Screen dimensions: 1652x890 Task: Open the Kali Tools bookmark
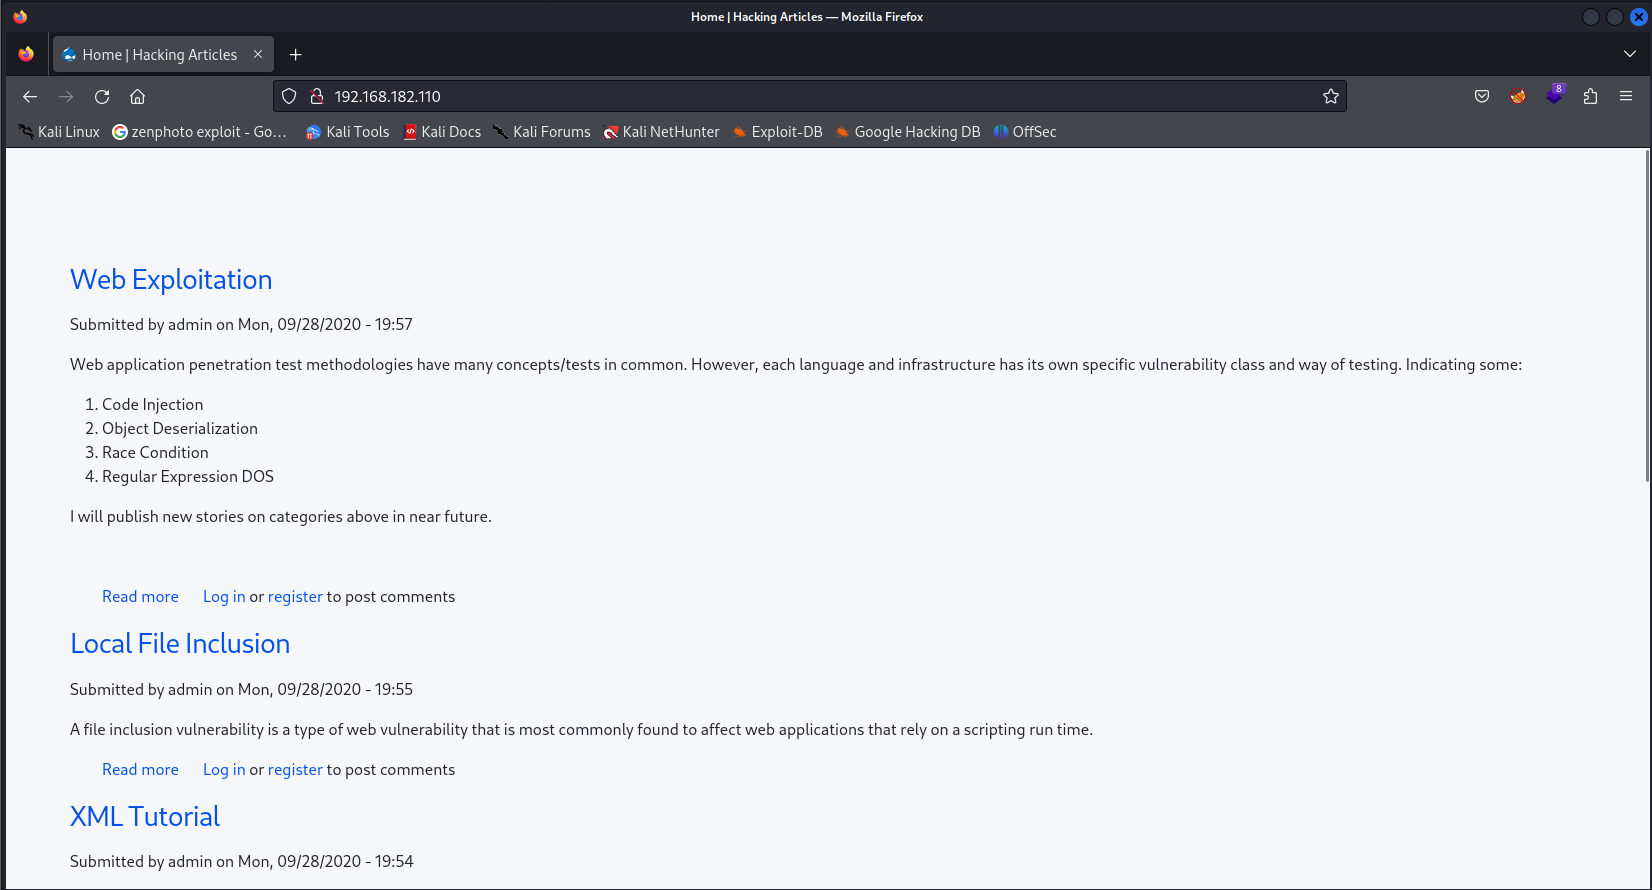tap(347, 132)
